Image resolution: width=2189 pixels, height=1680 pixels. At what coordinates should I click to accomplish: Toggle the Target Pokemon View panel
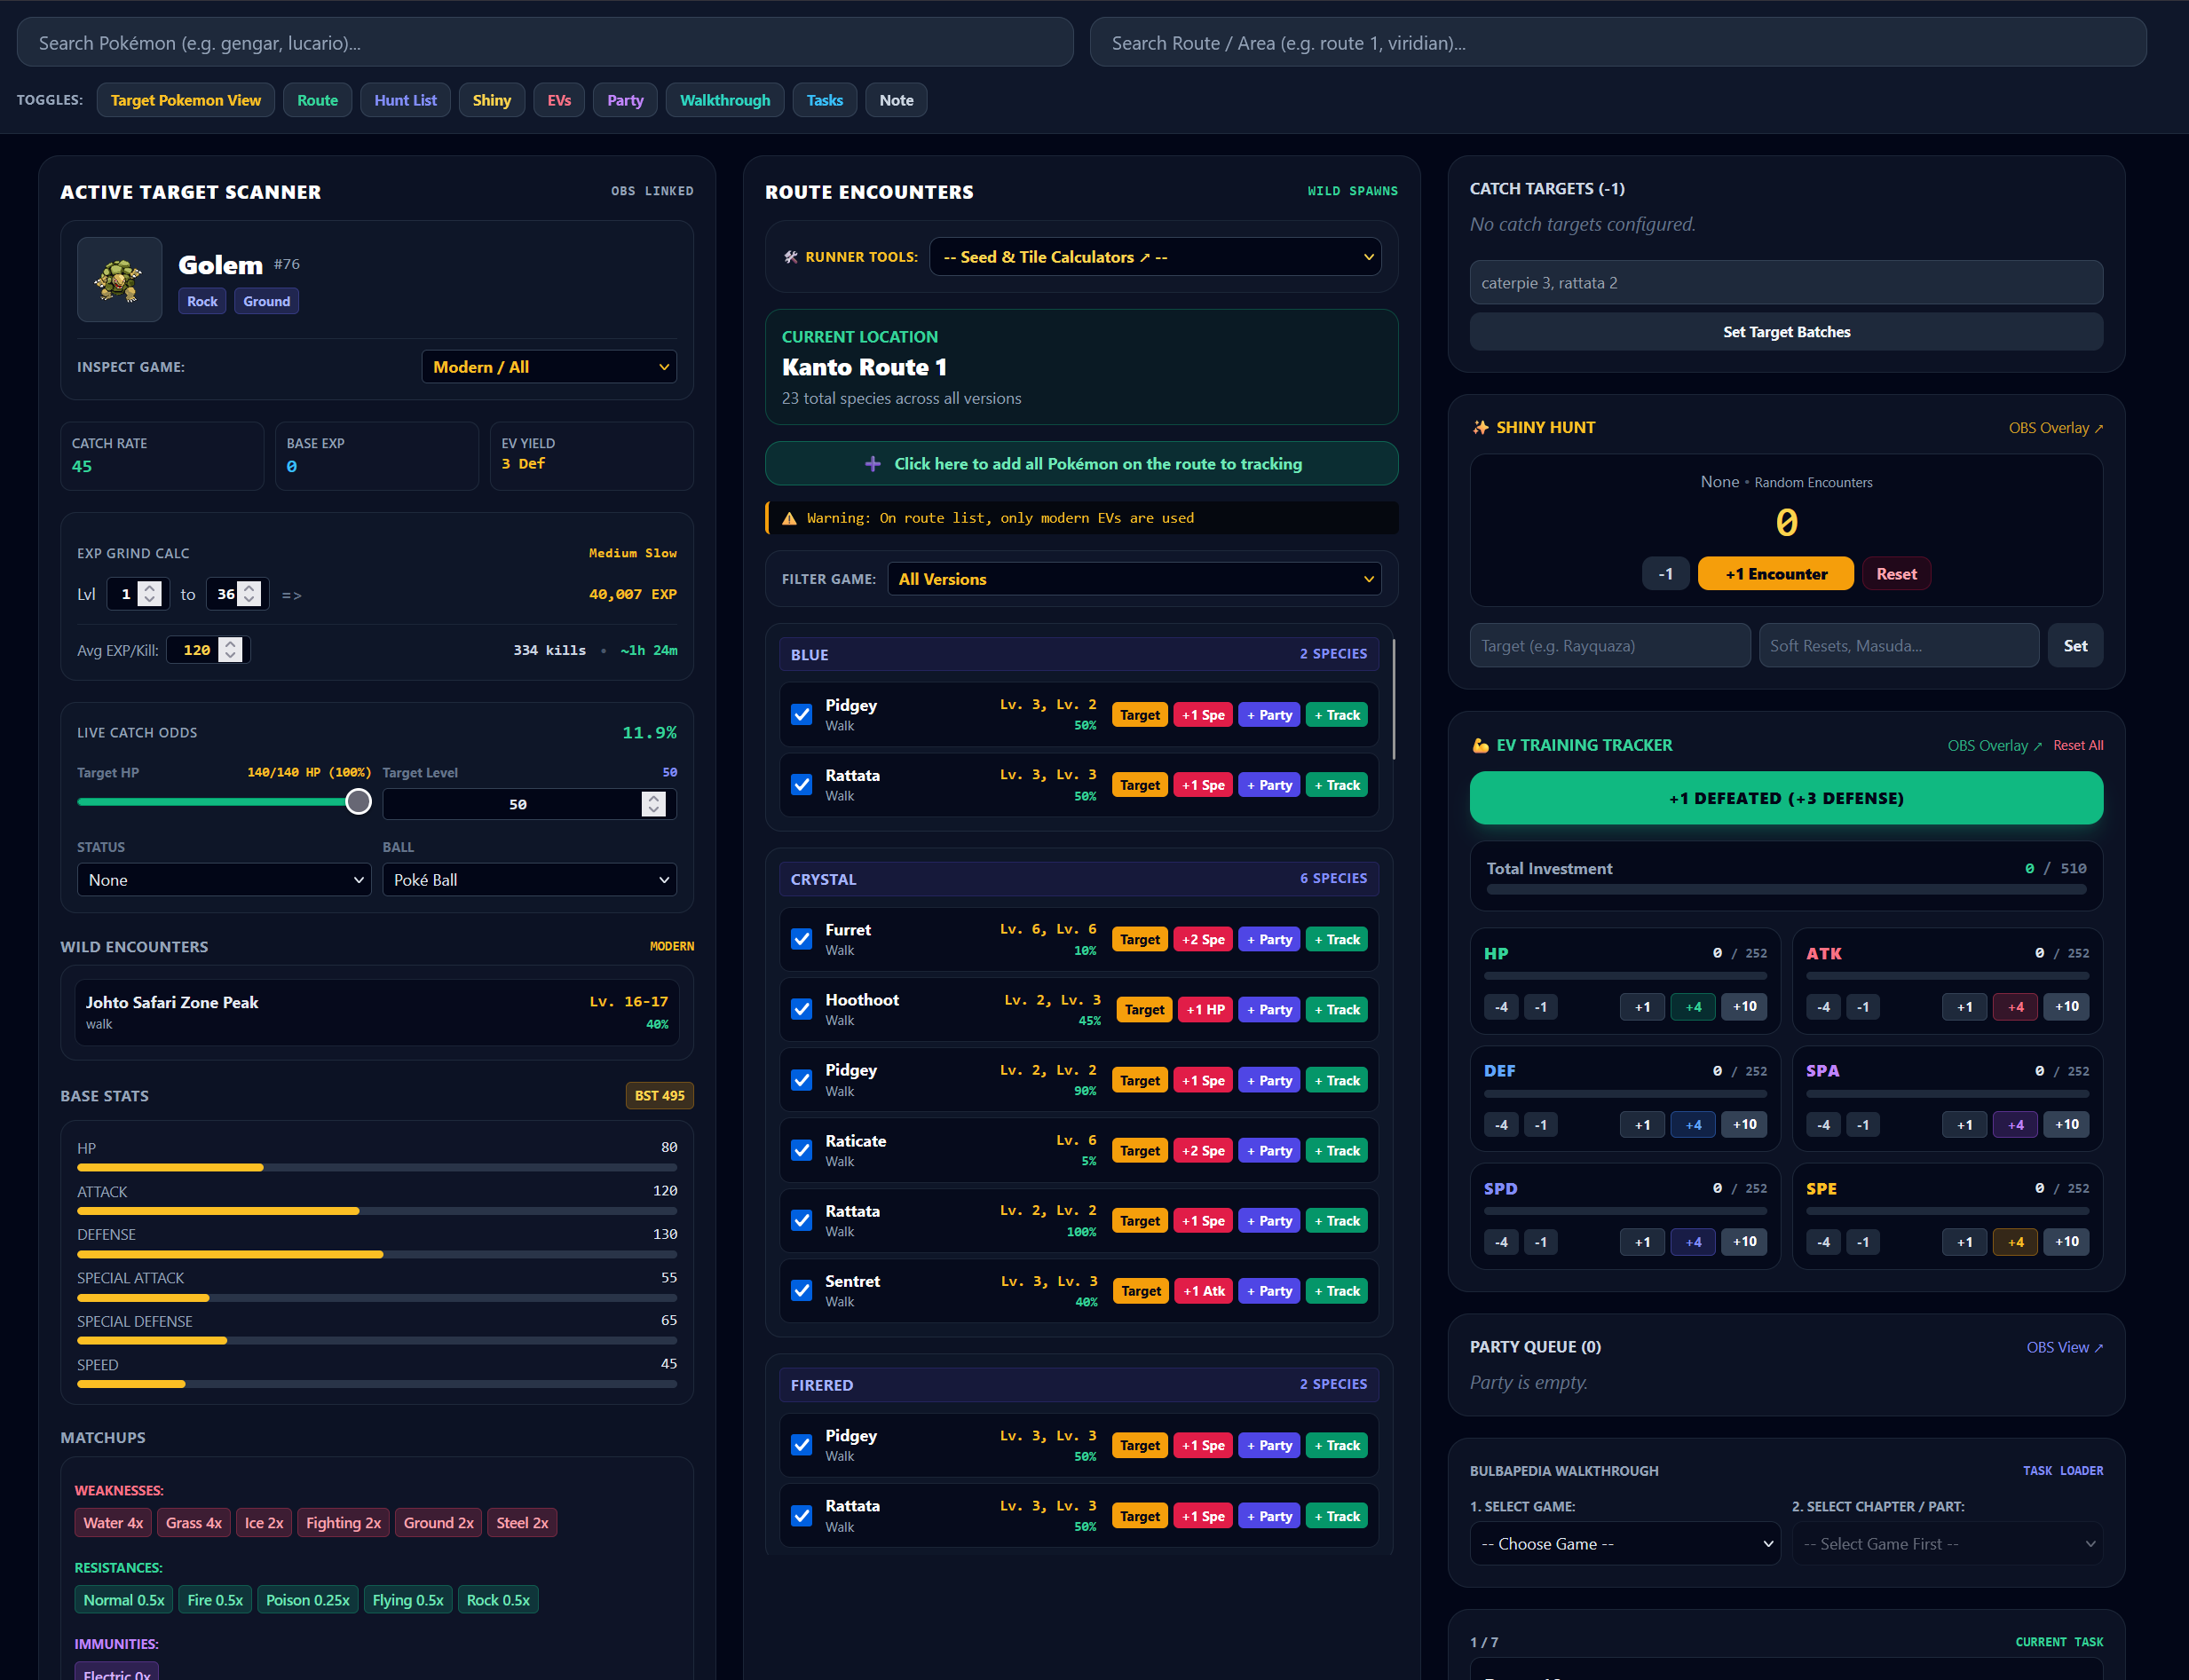(186, 100)
